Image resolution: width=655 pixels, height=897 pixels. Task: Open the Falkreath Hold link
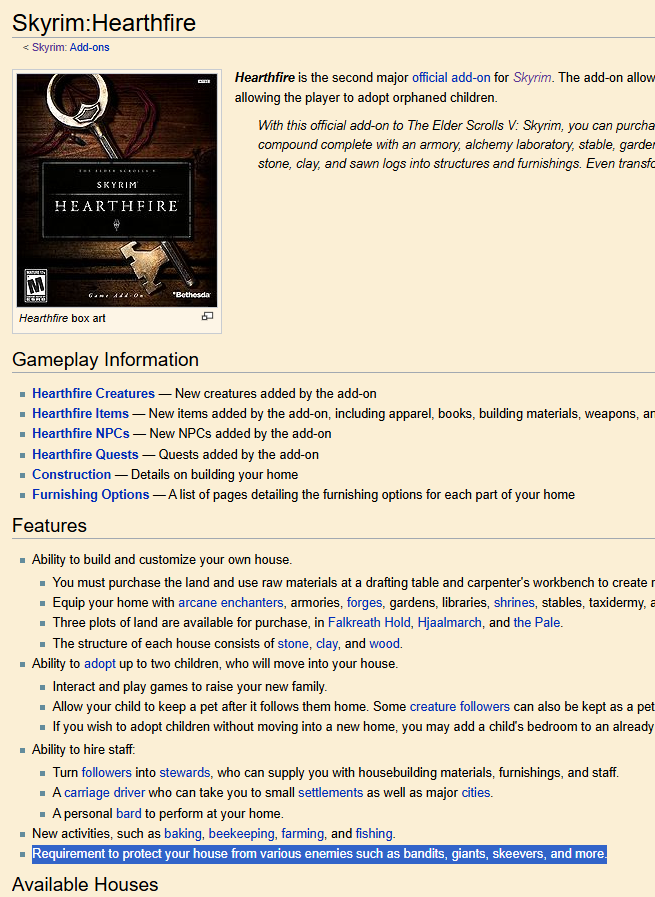point(369,622)
